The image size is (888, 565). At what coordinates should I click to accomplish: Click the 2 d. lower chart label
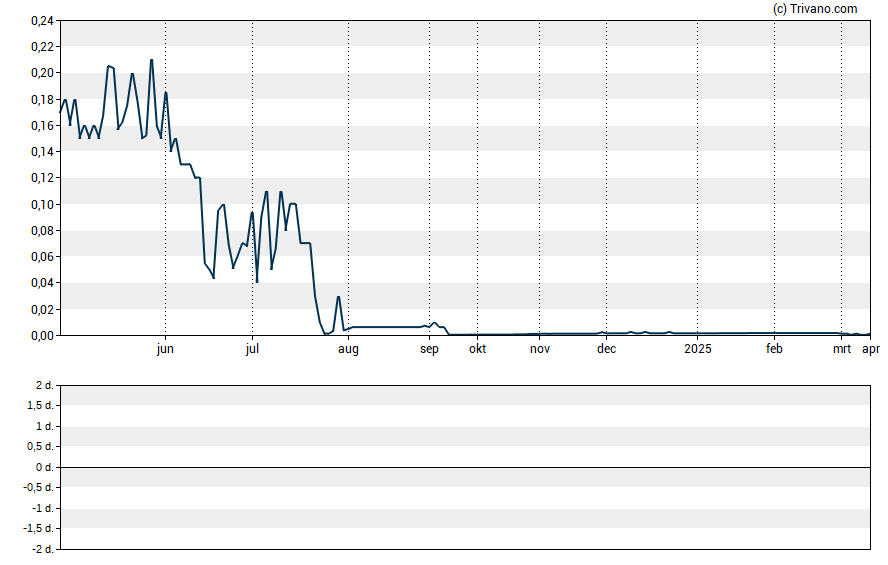click(45, 386)
